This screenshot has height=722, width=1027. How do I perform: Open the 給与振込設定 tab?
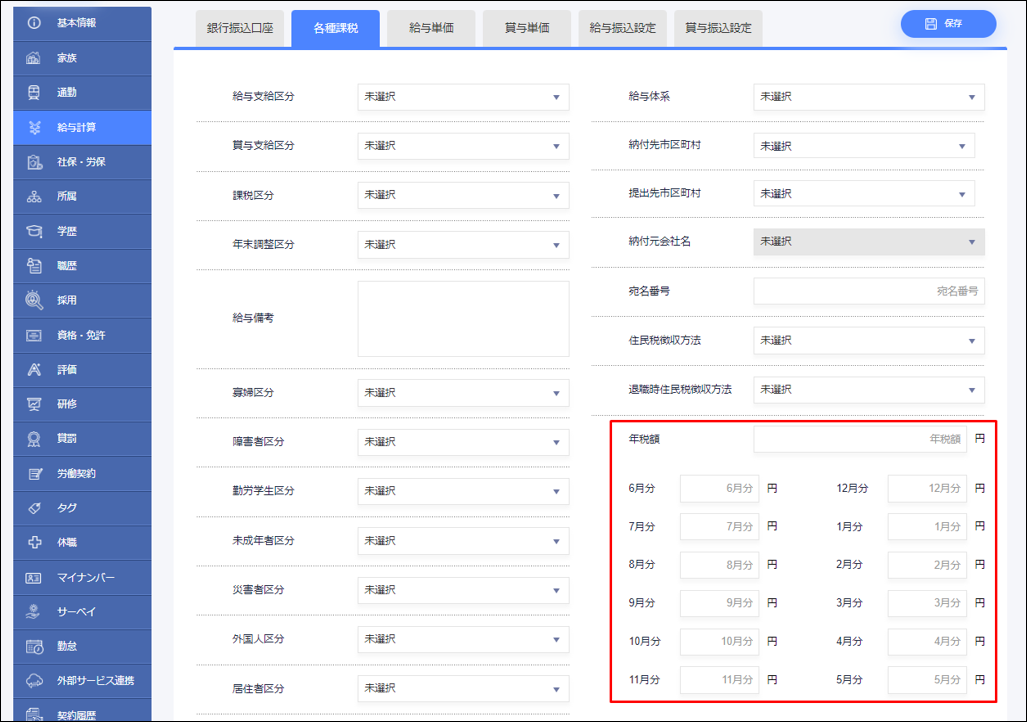coord(622,28)
